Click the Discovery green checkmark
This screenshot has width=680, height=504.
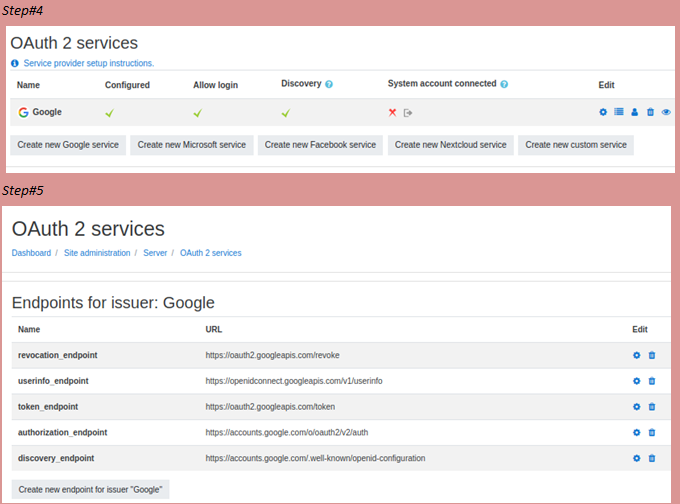(x=286, y=113)
